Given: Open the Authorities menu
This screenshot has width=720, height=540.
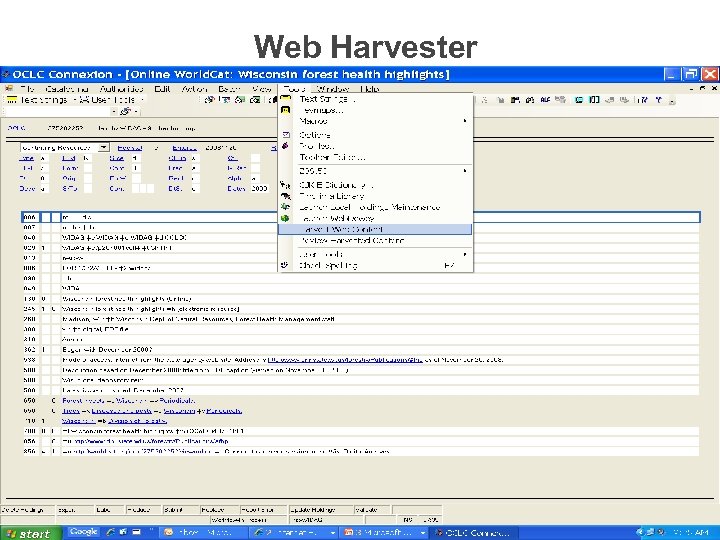Looking at the screenshot, I should pos(122,89).
